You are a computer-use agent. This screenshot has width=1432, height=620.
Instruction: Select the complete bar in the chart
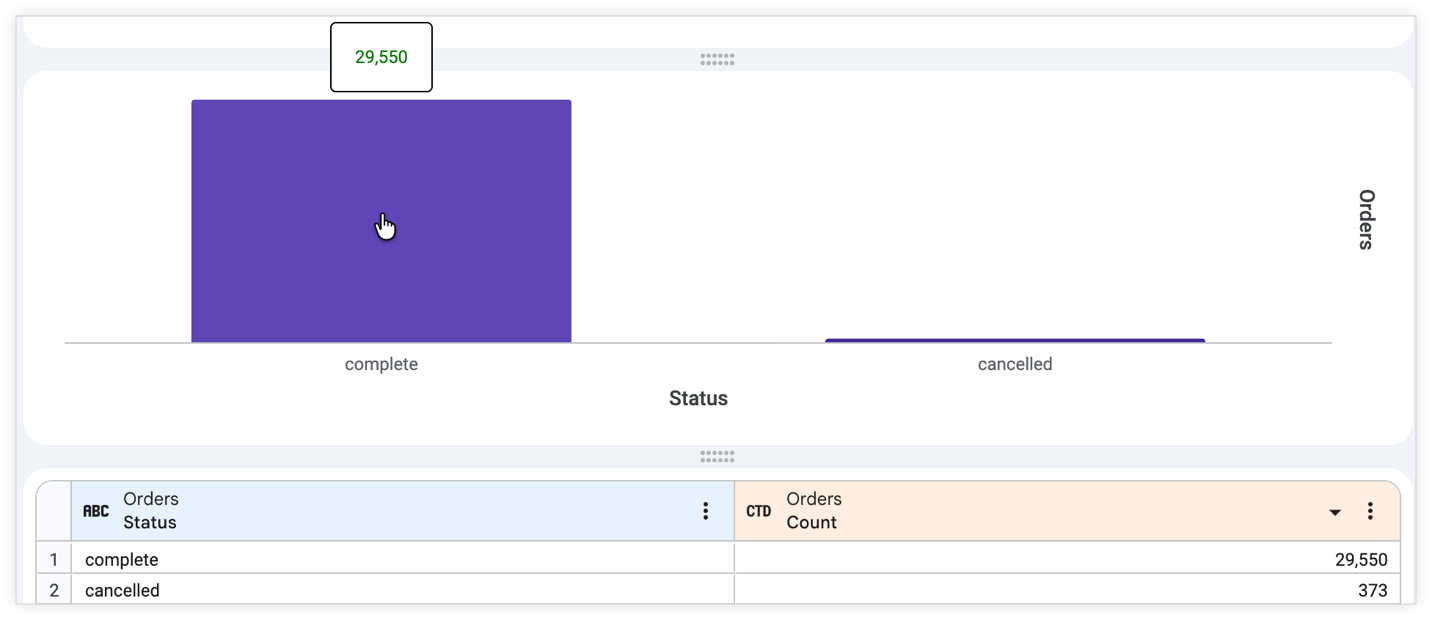click(381, 221)
